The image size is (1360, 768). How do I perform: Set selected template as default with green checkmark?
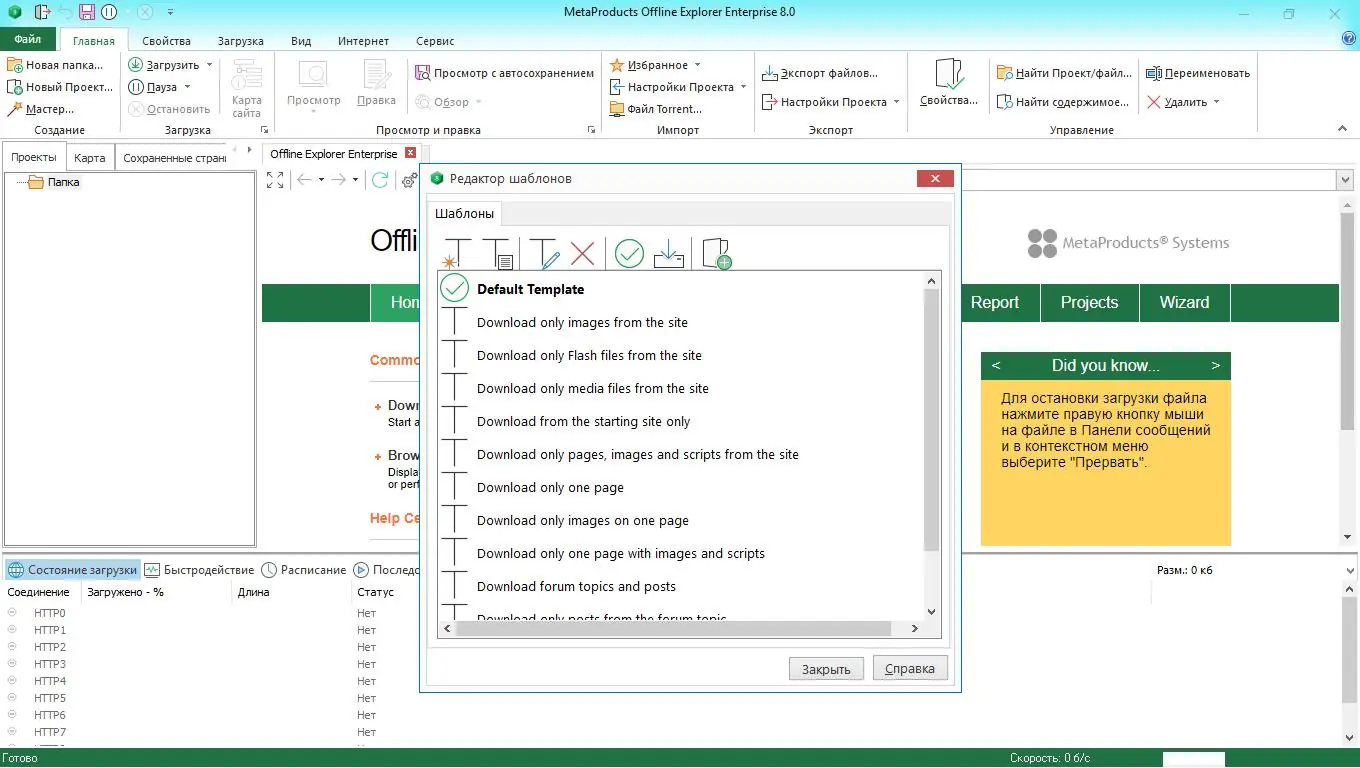pyautogui.click(x=629, y=253)
